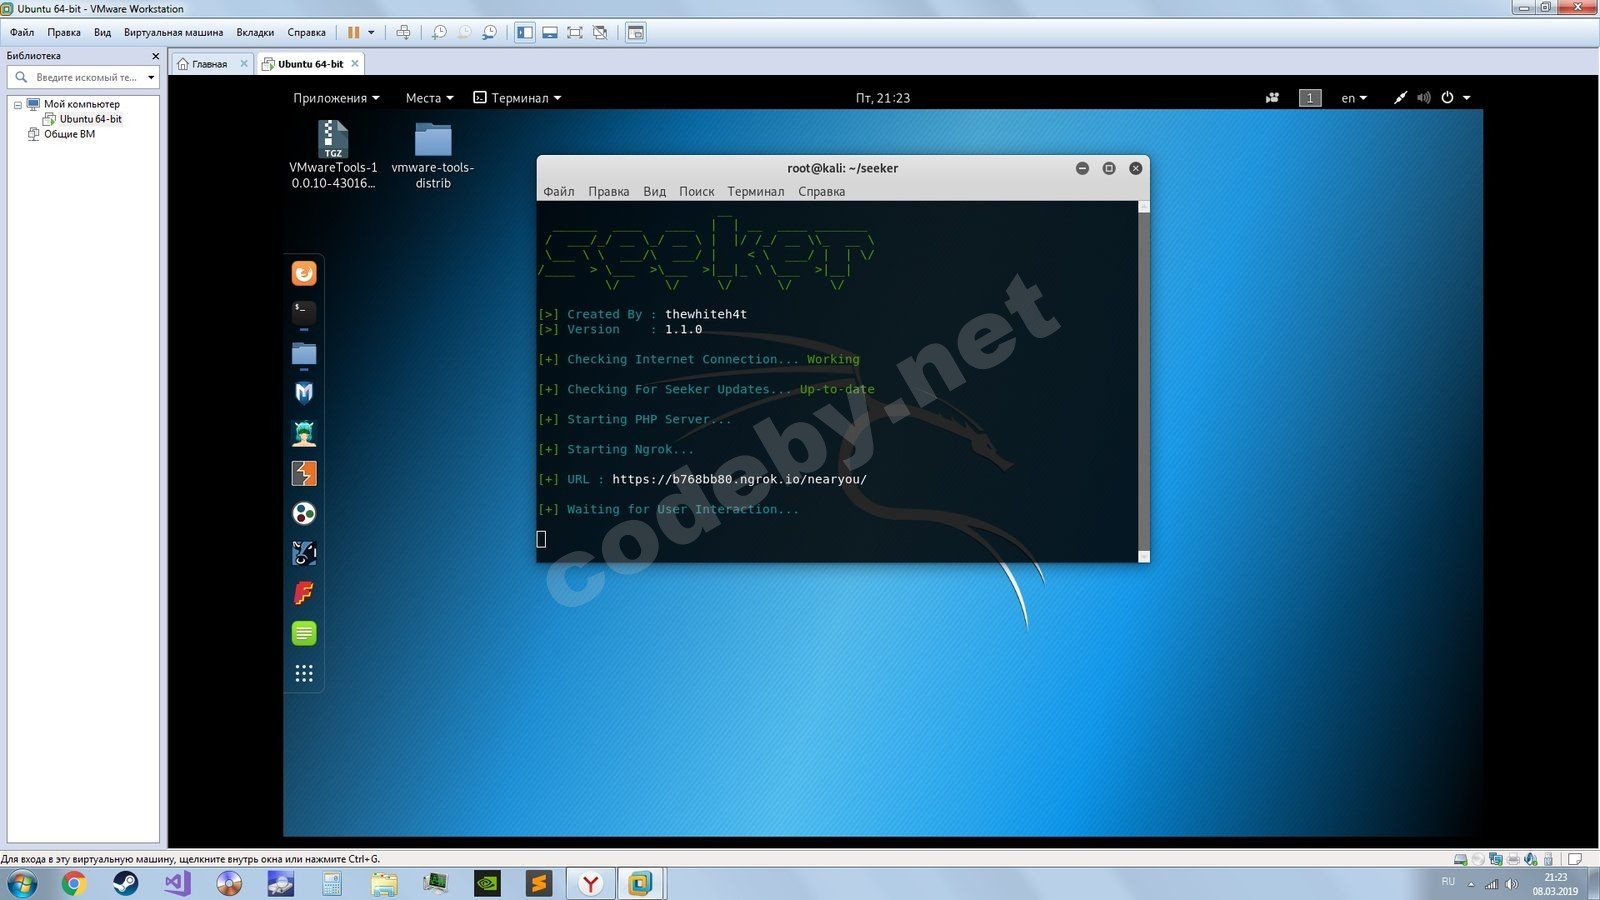Close the Библиотека panel

click(155, 56)
